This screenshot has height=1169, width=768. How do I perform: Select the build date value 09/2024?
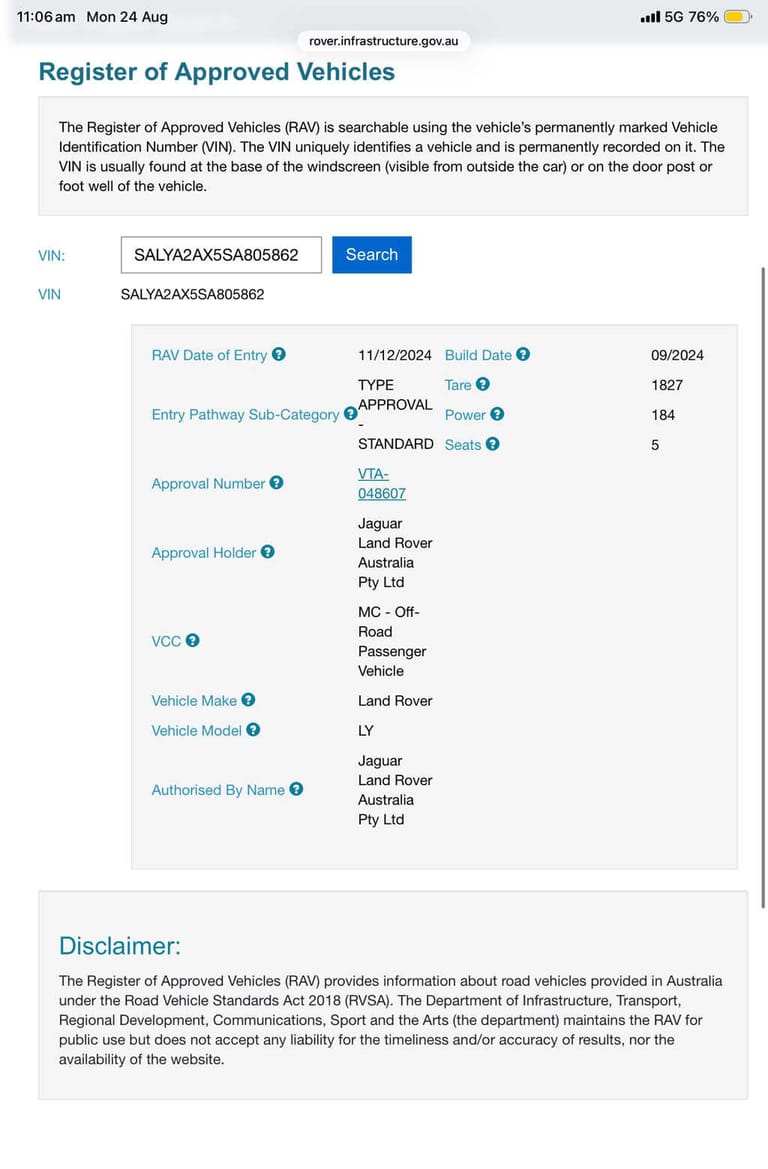coord(677,355)
